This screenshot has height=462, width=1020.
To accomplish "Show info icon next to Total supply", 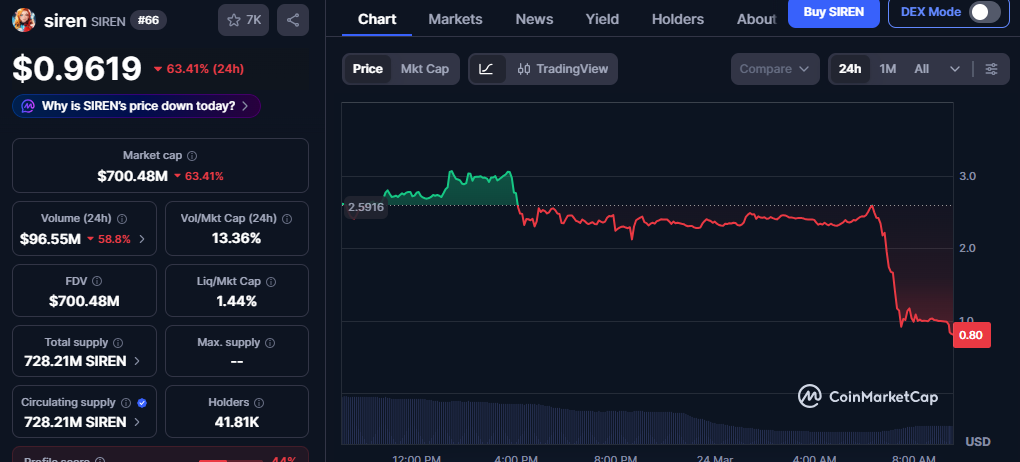I will (x=118, y=342).
